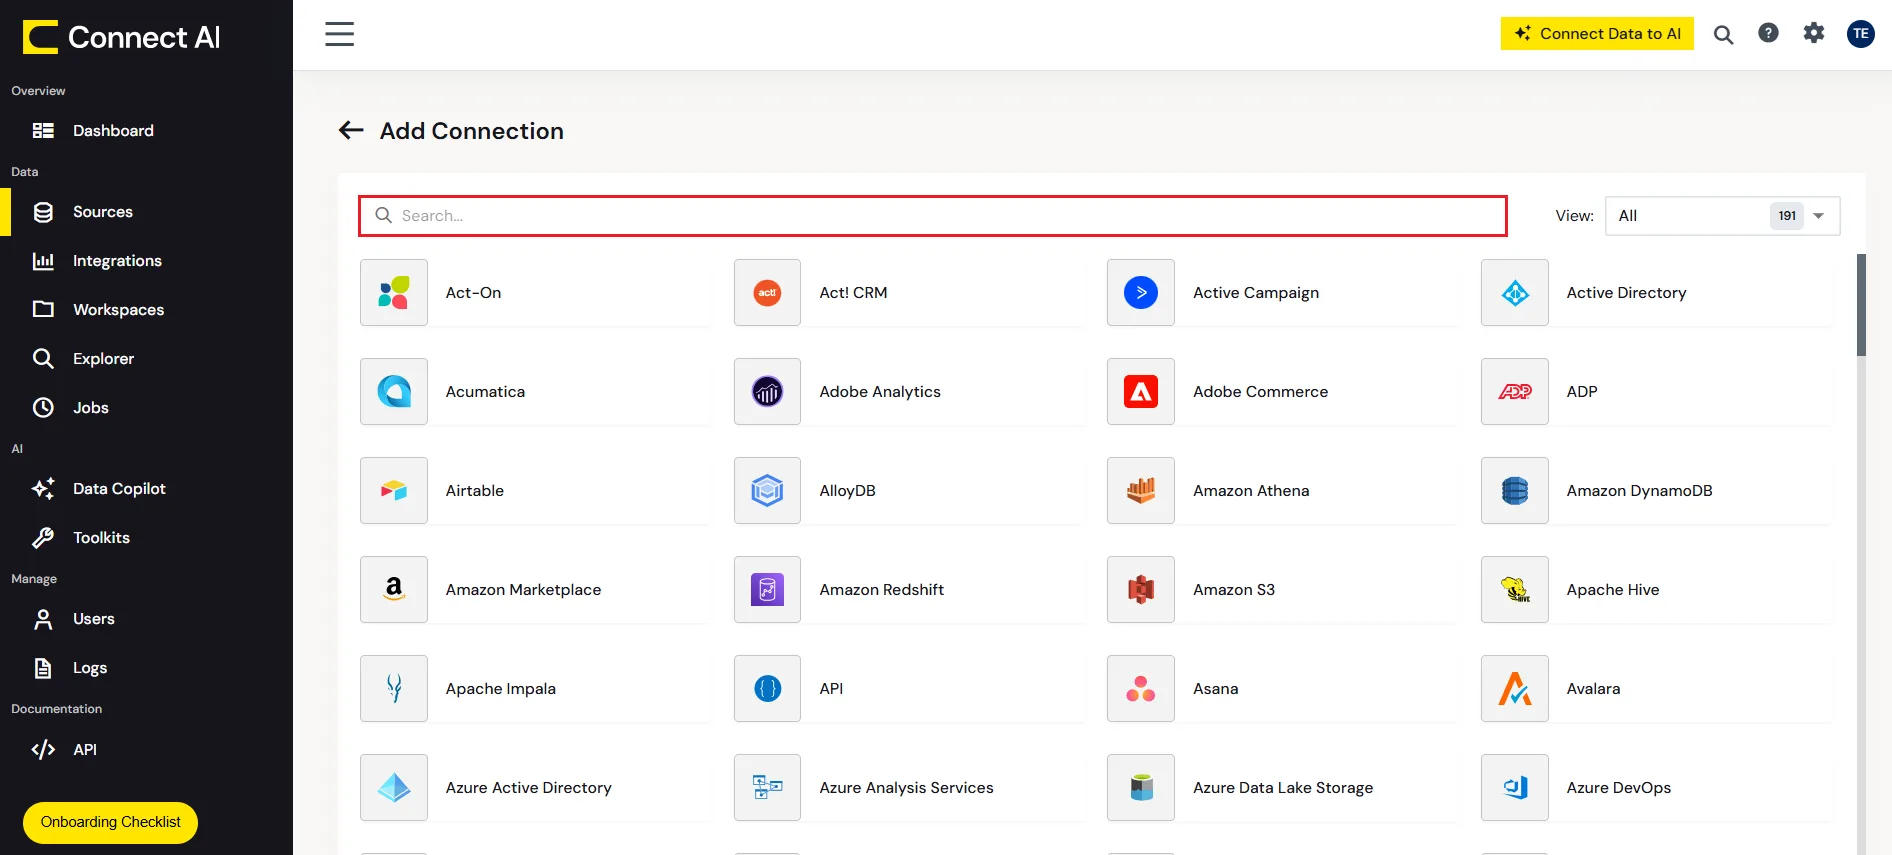This screenshot has height=855, width=1892.
Task: Select the Avalara connector icon
Action: [1515, 689]
